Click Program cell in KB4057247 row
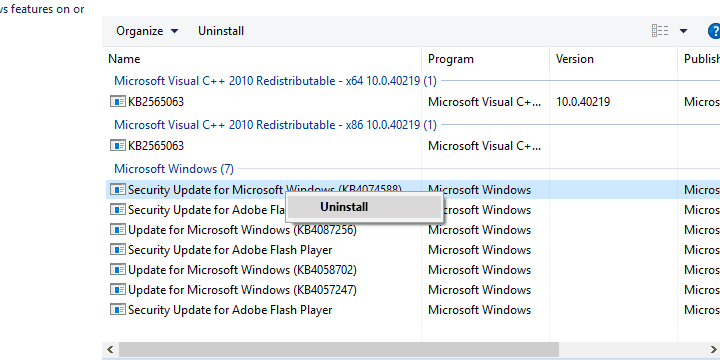 [479, 290]
